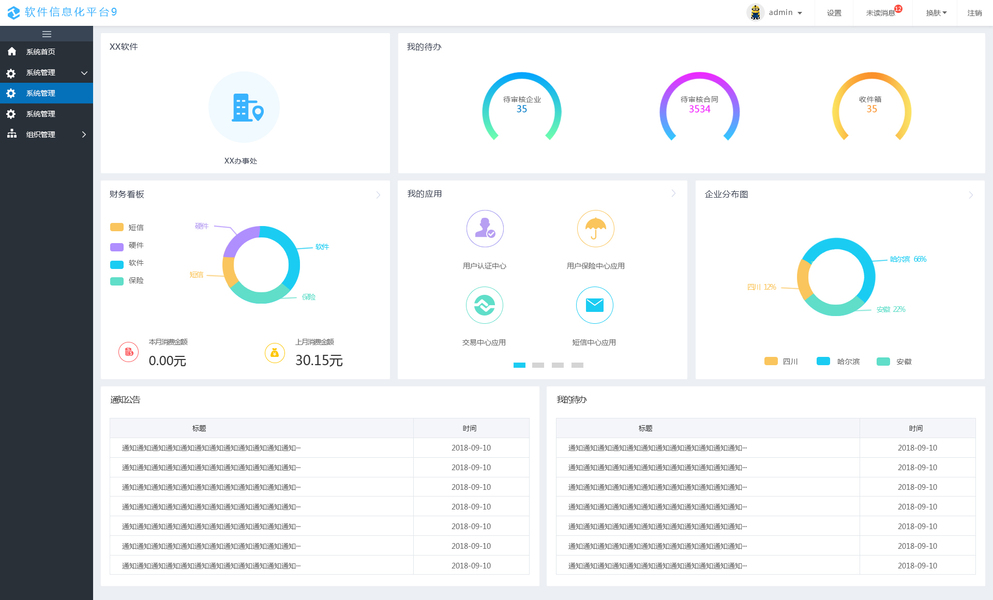Click the red 12 notification badge
The width and height of the screenshot is (993, 600).
point(898,9)
